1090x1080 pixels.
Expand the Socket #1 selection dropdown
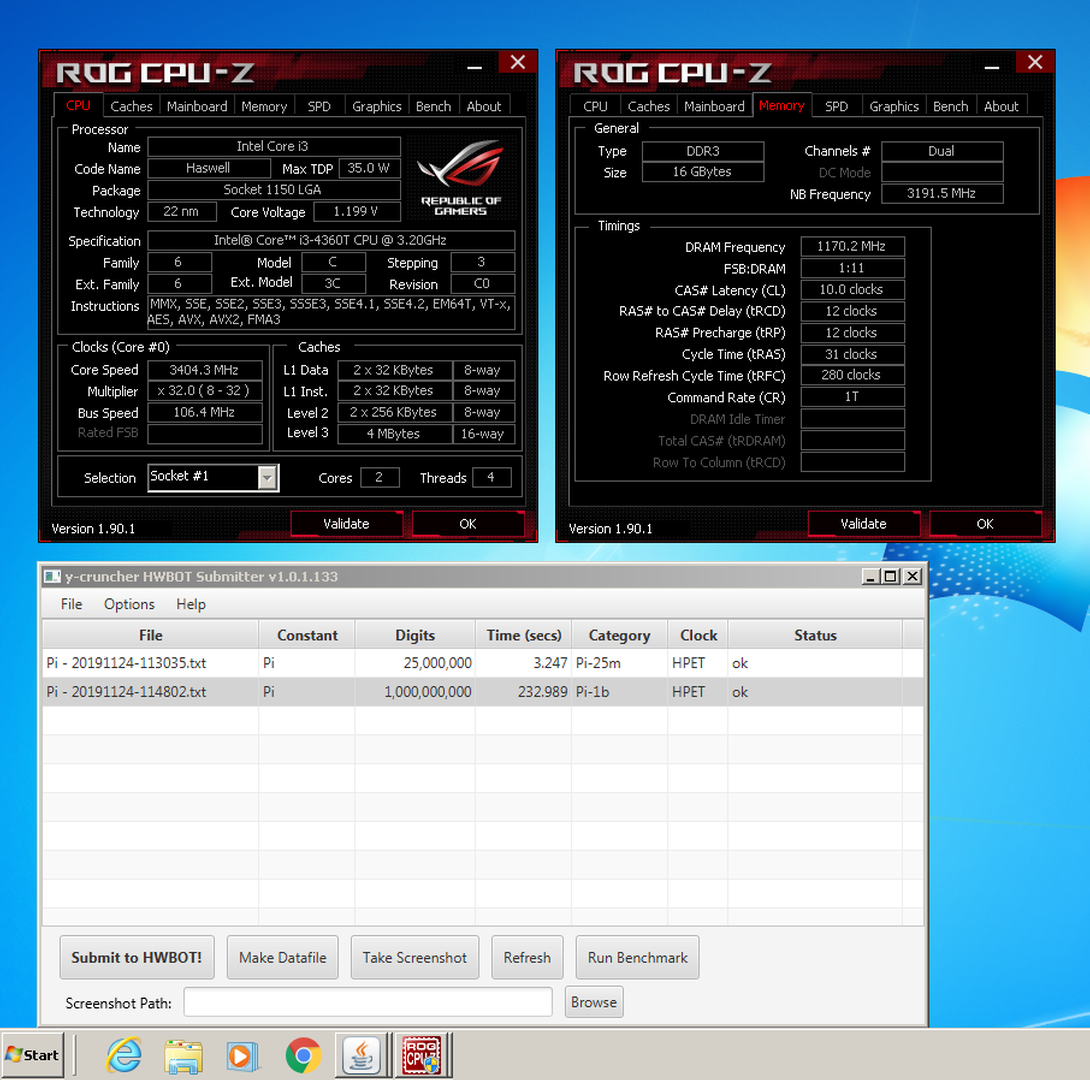[267, 477]
